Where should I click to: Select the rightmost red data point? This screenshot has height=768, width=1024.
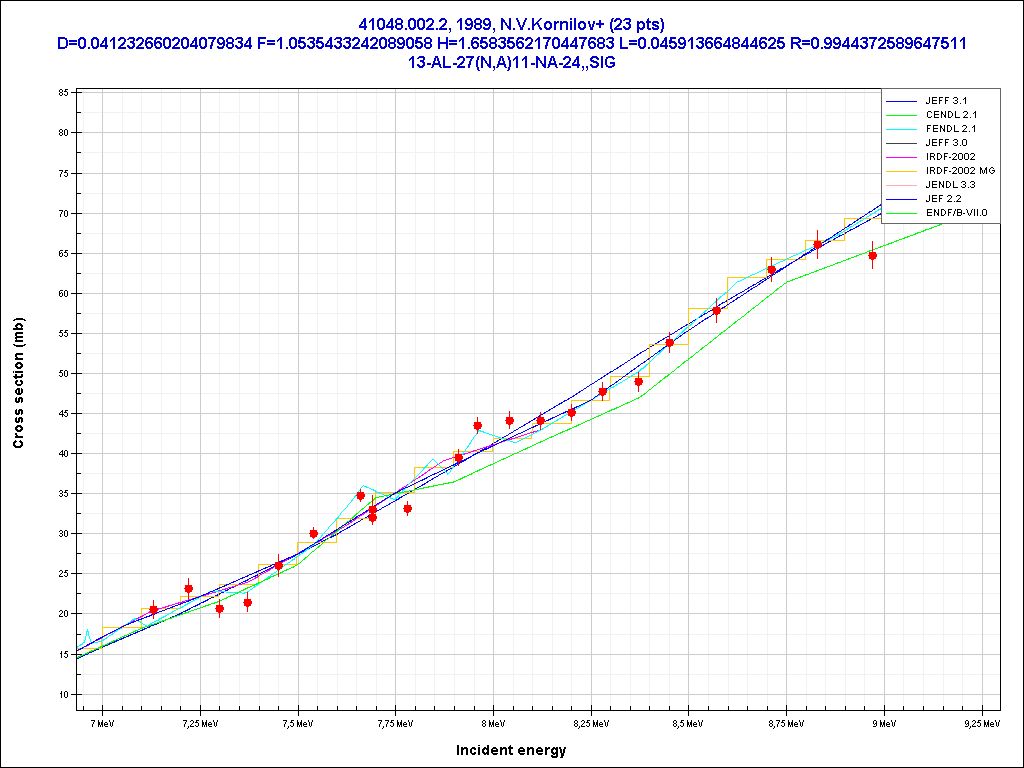click(873, 255)
